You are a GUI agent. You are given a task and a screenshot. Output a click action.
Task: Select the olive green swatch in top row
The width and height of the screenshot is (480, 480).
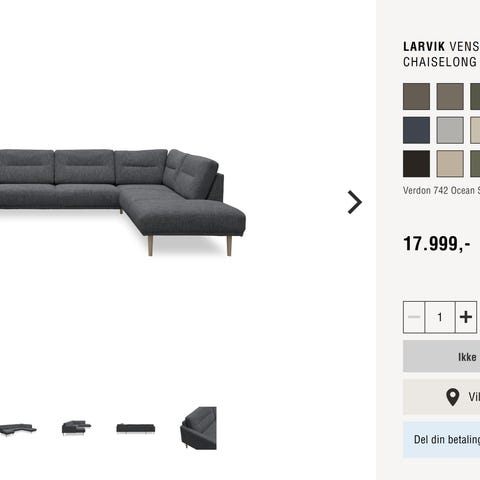[475, 96]
